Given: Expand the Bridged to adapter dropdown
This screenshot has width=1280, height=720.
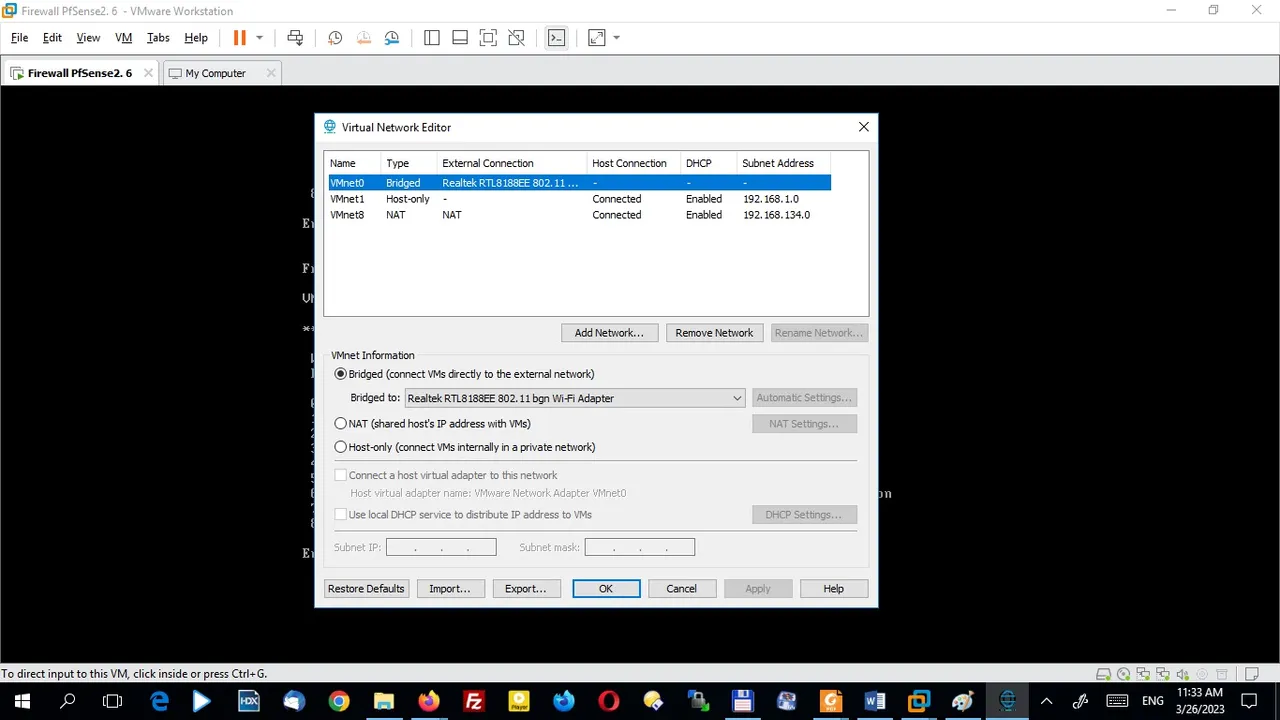Looking at the screenshot, I should pos(575,398).
